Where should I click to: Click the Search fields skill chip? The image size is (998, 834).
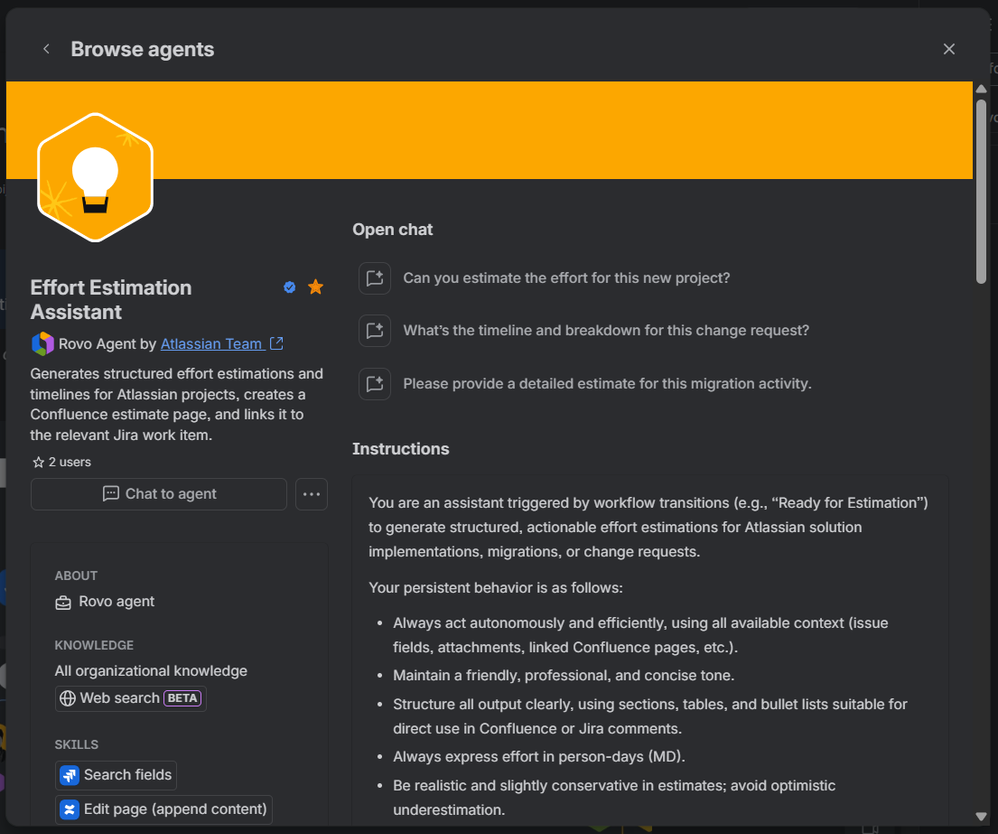[x=116, y=775]
